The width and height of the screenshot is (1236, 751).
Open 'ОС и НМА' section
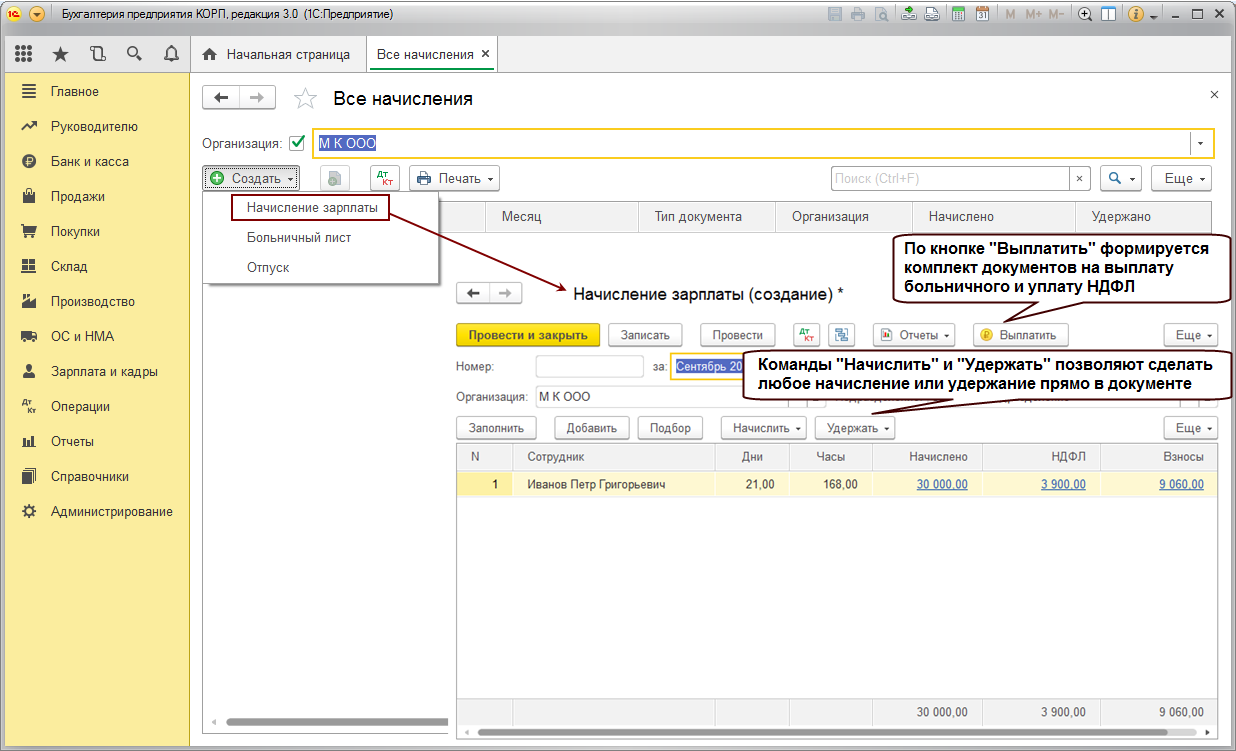pyautogui.click(x=80, y=336)
